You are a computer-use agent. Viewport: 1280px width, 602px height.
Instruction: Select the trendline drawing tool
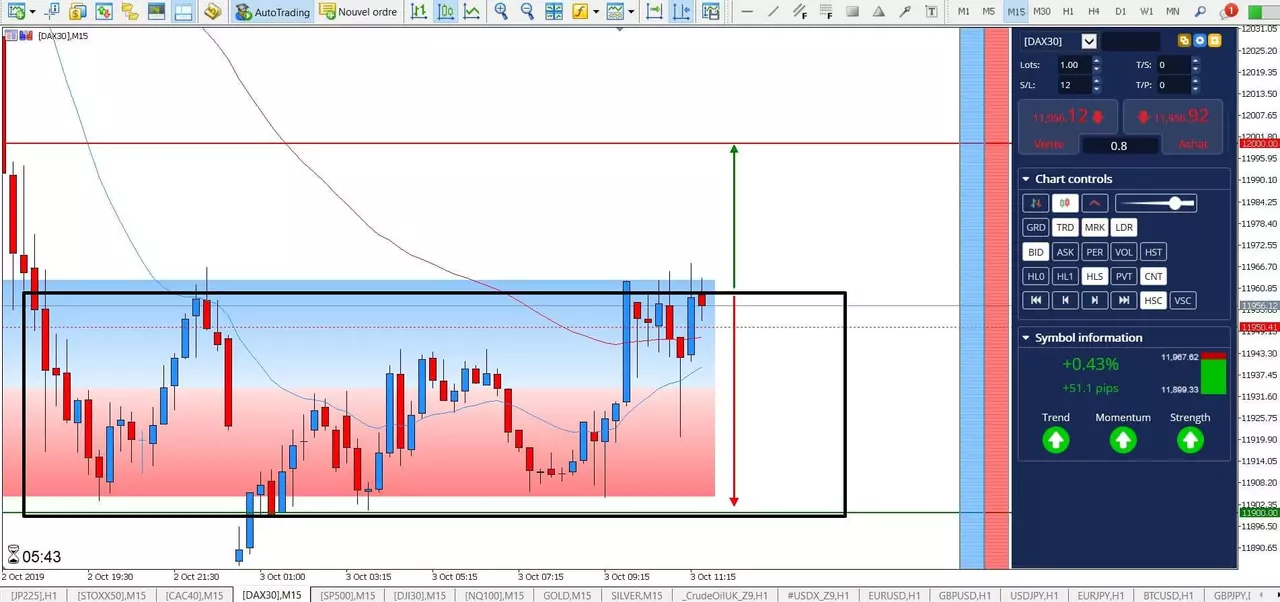773,12
